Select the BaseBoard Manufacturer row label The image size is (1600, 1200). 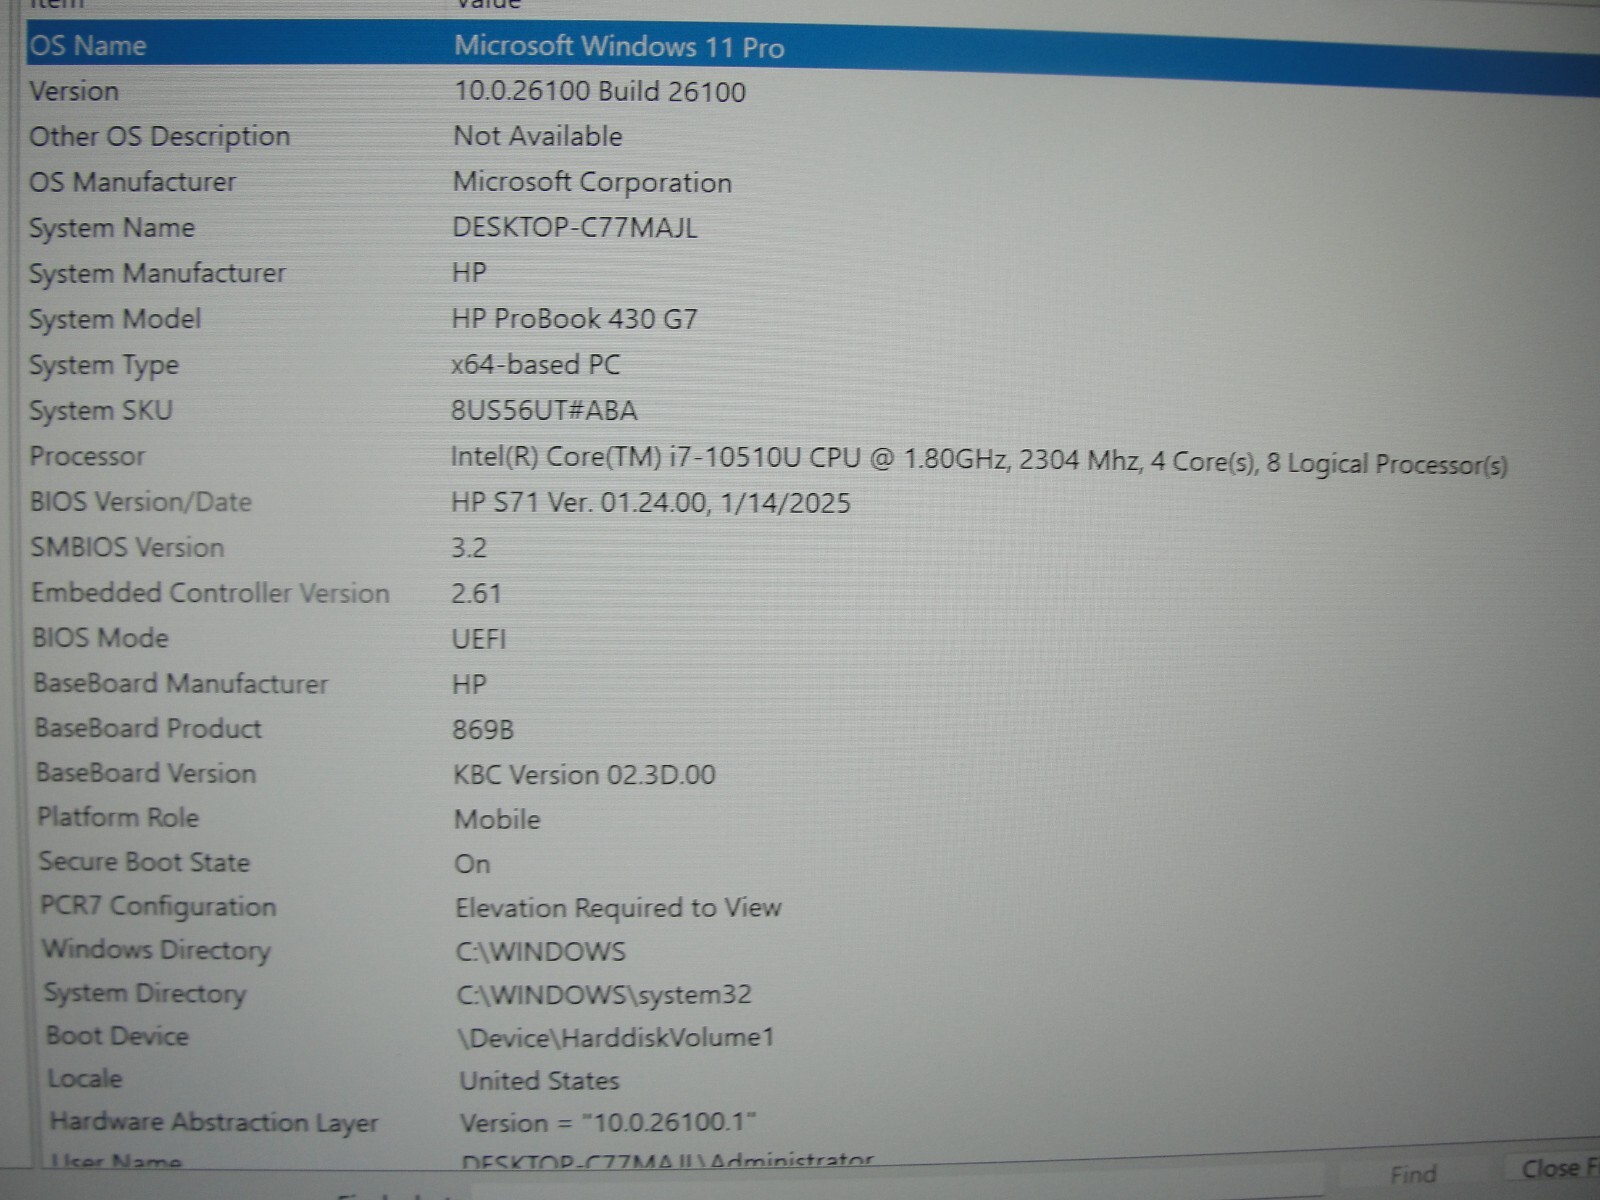pyautogui.click(x=181, y=684)
